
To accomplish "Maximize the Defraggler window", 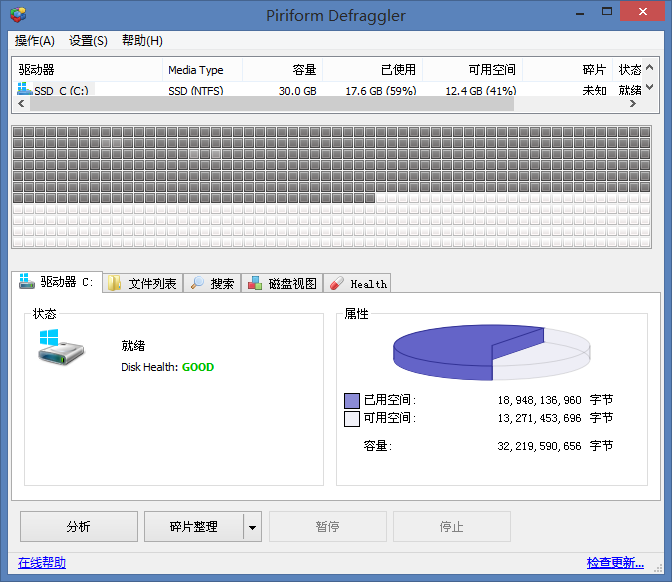I will 607,12.
